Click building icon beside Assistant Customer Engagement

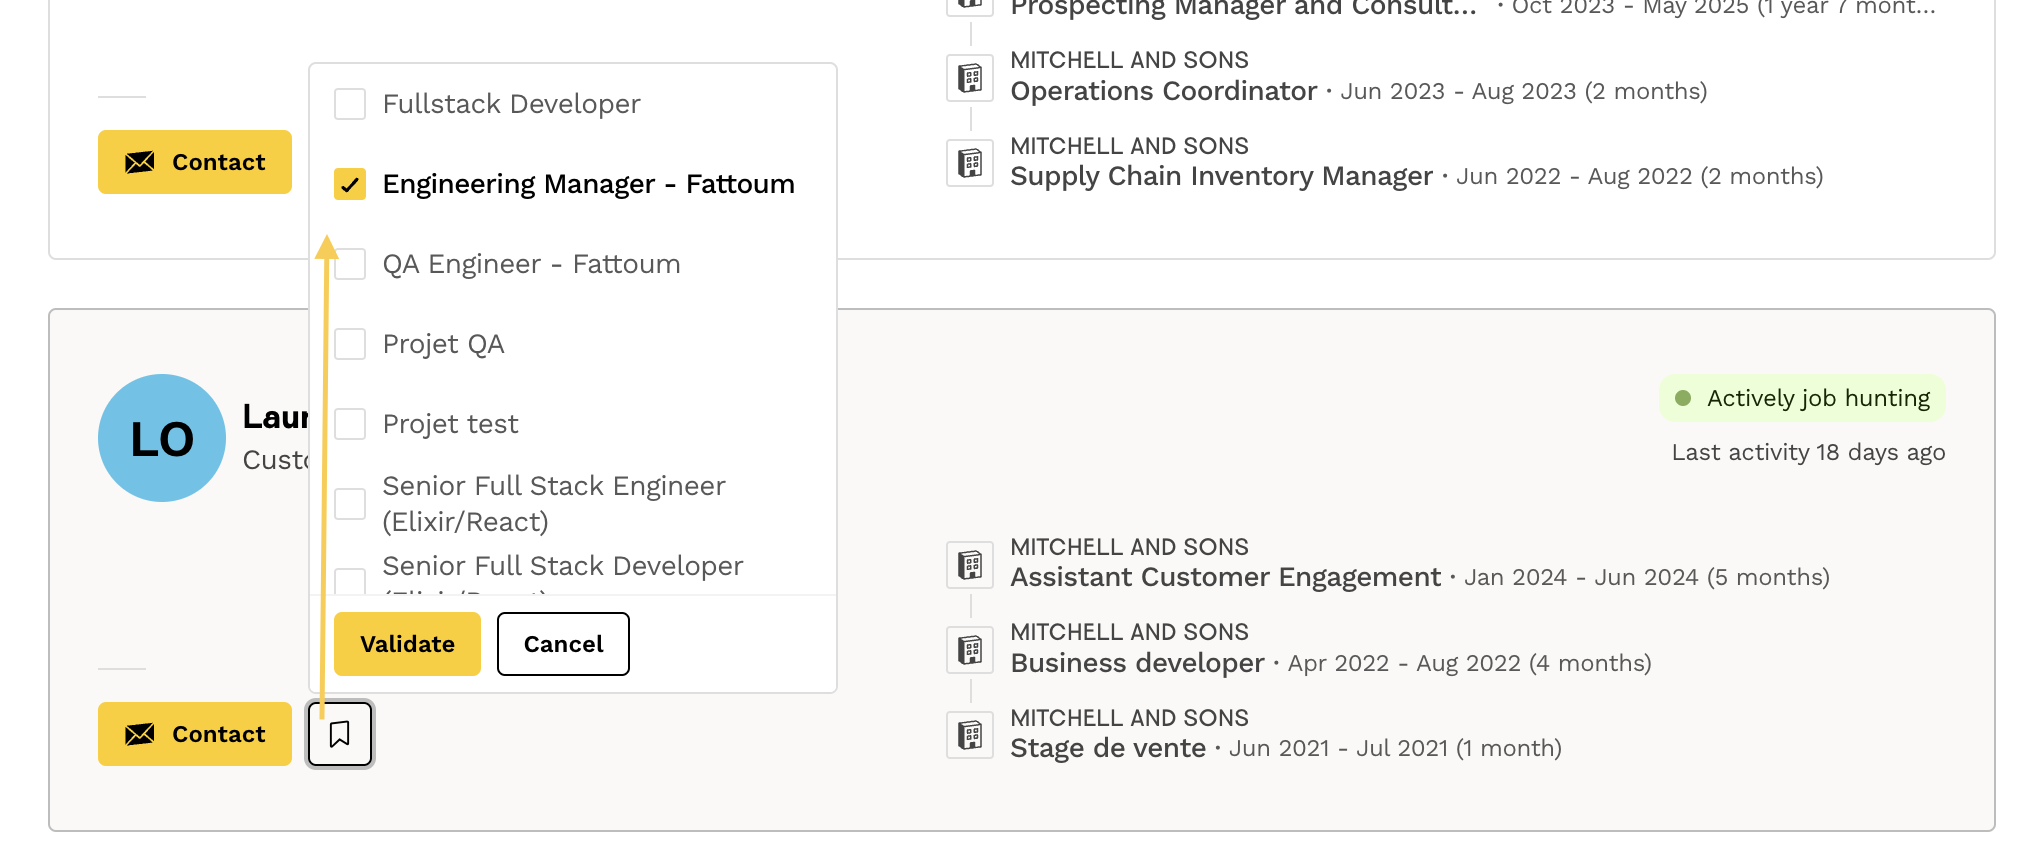(970, 565)
